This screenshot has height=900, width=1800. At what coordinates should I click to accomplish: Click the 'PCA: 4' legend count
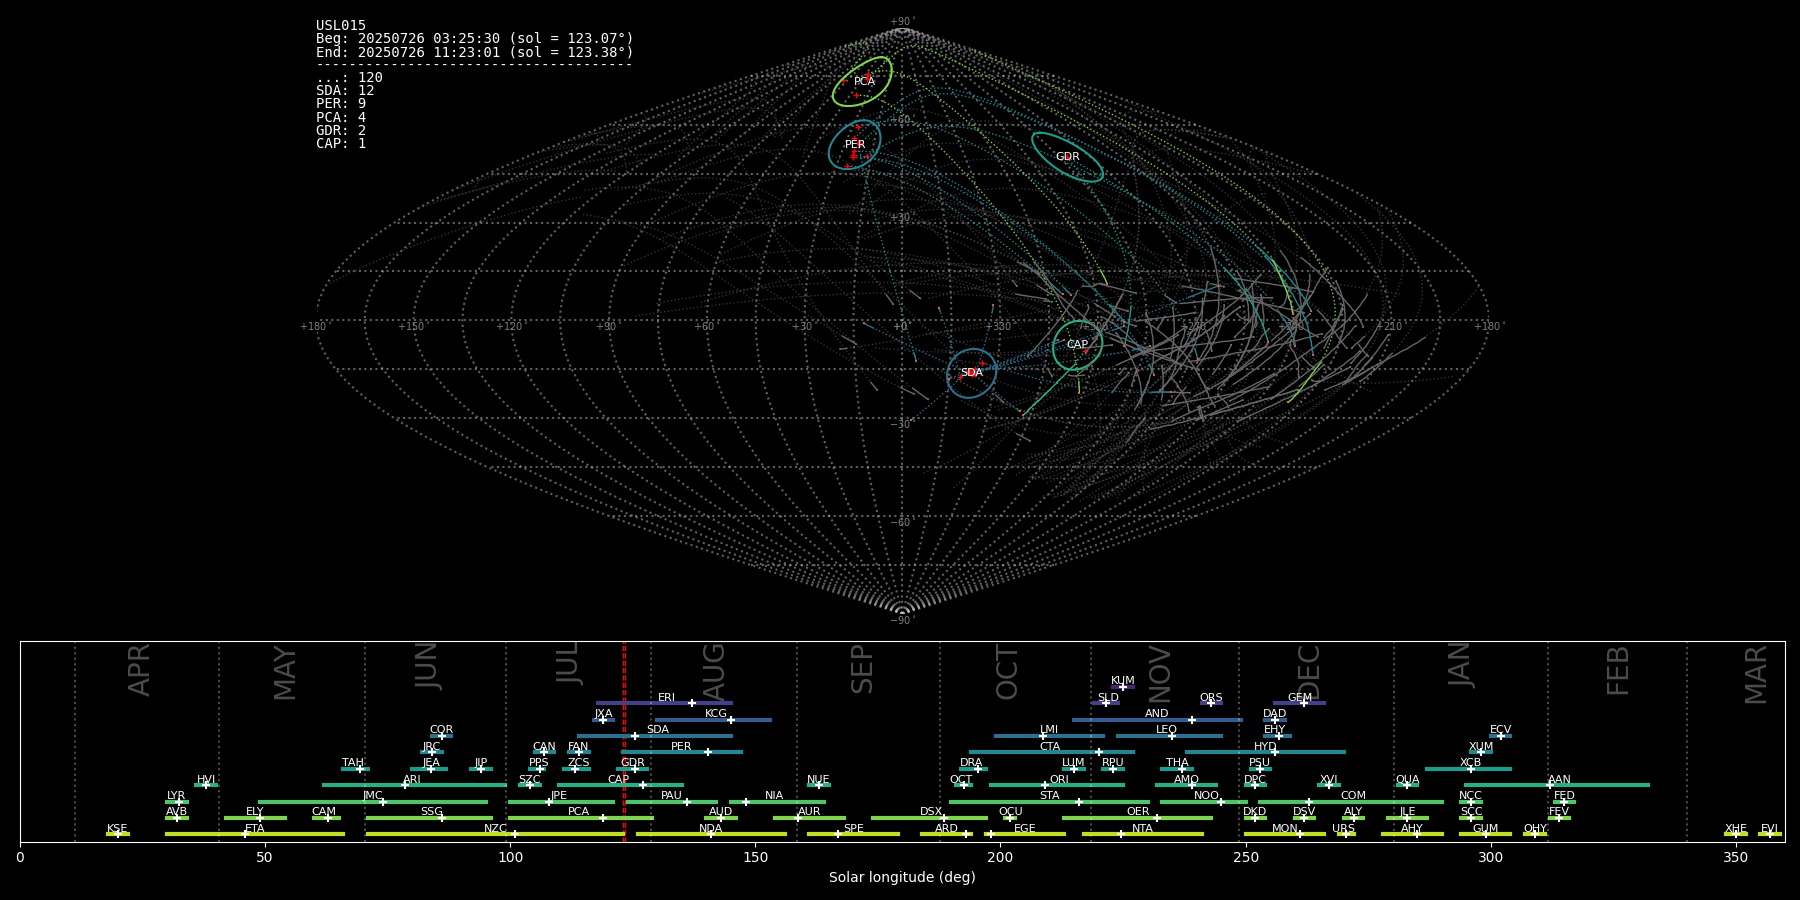341,117
